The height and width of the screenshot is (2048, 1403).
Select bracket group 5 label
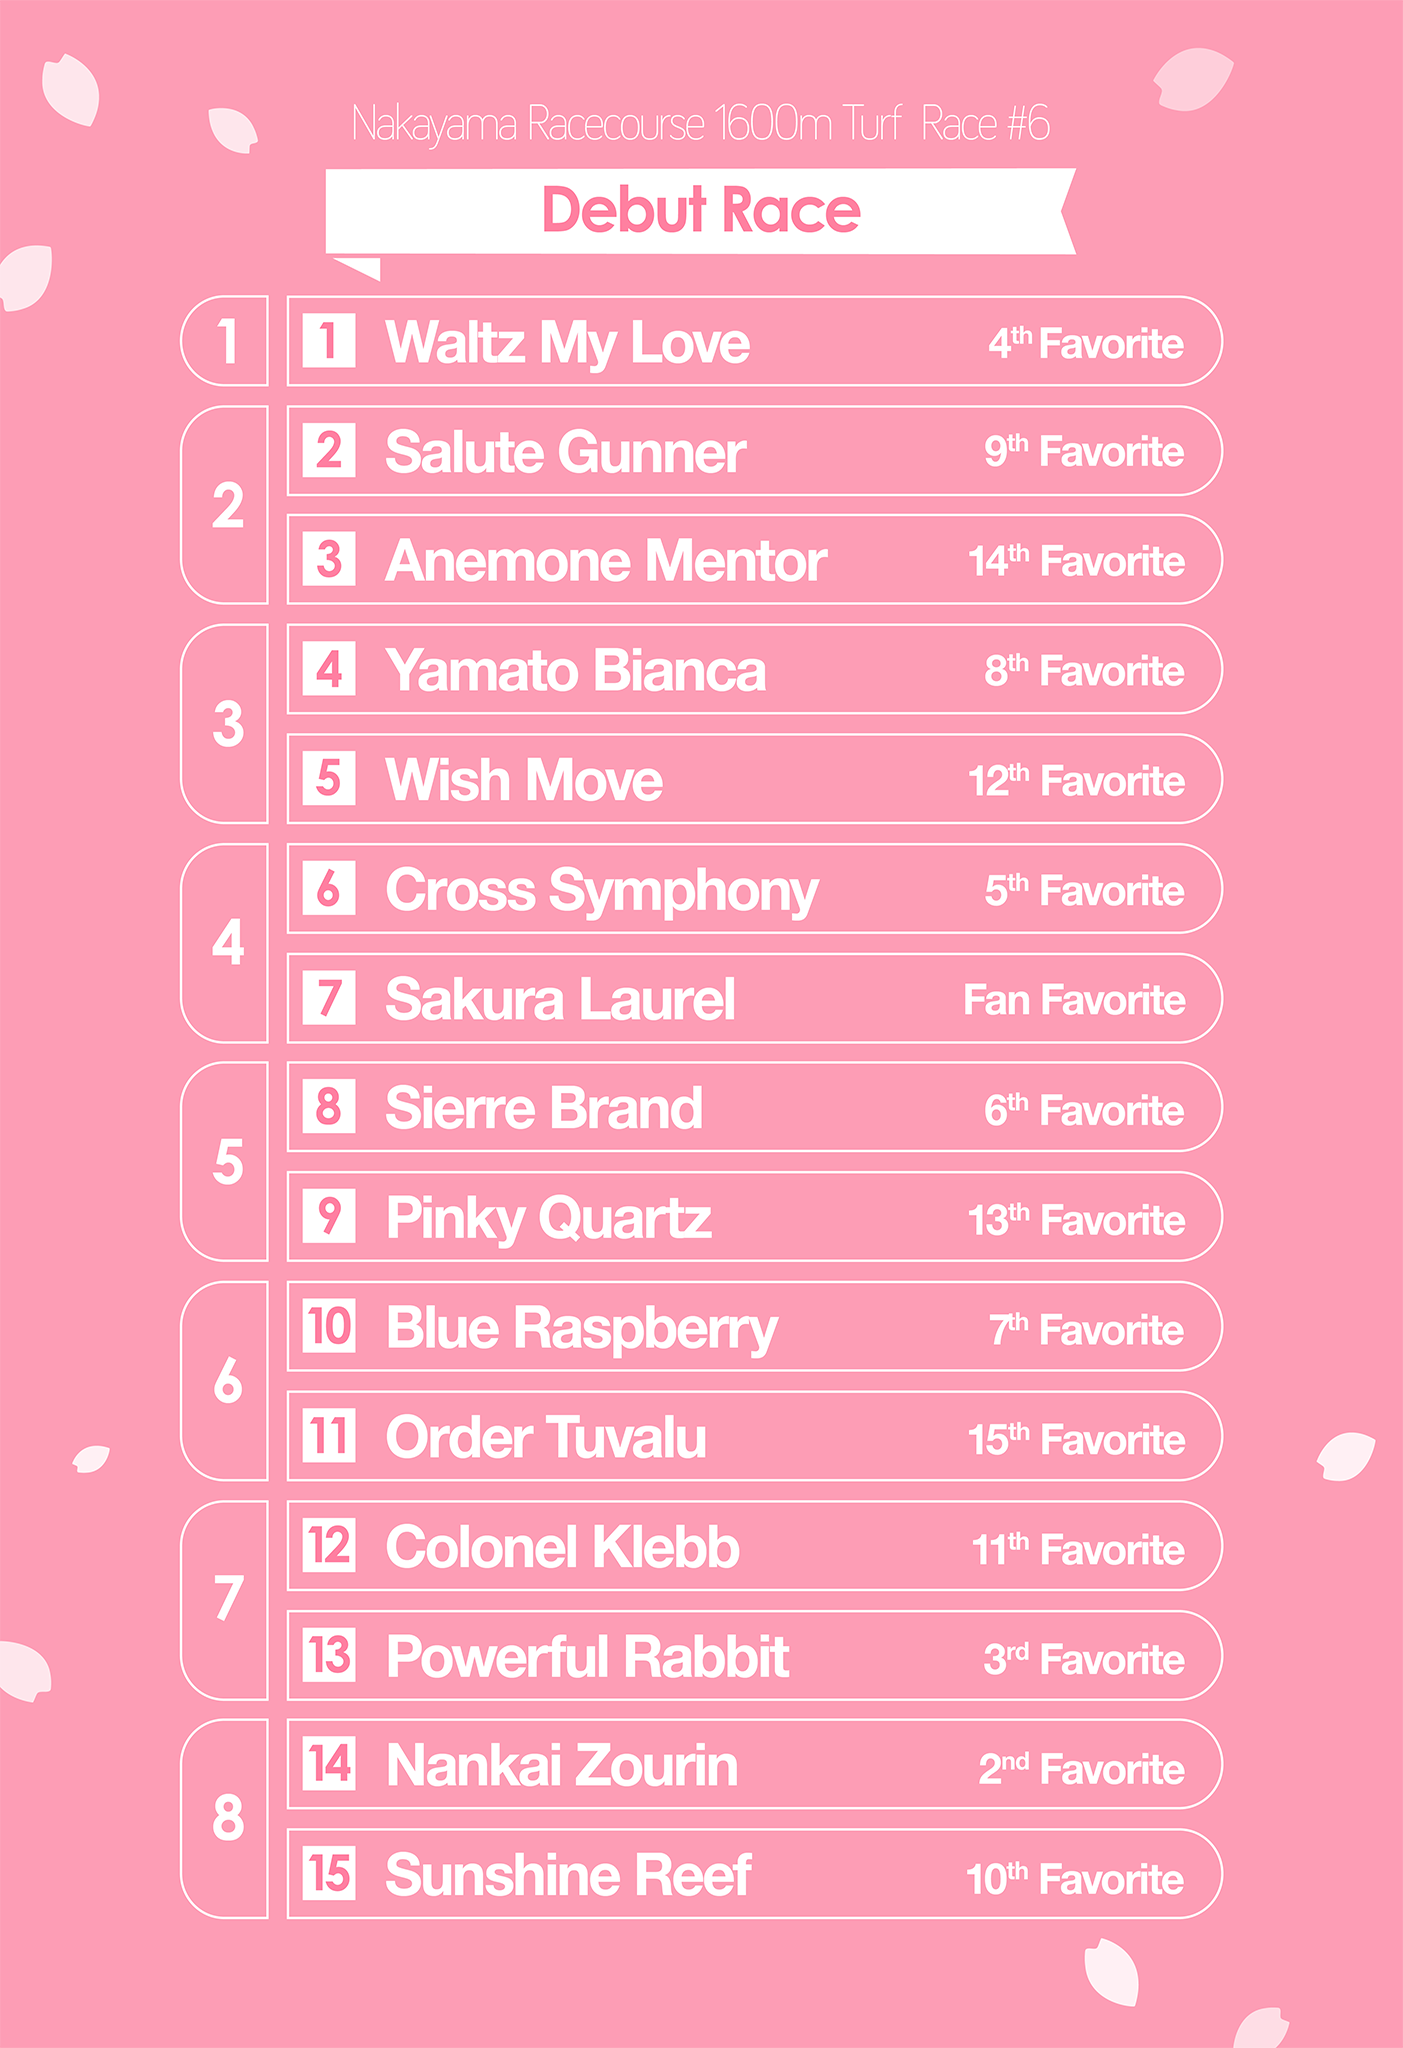[x=228, y=1162]
